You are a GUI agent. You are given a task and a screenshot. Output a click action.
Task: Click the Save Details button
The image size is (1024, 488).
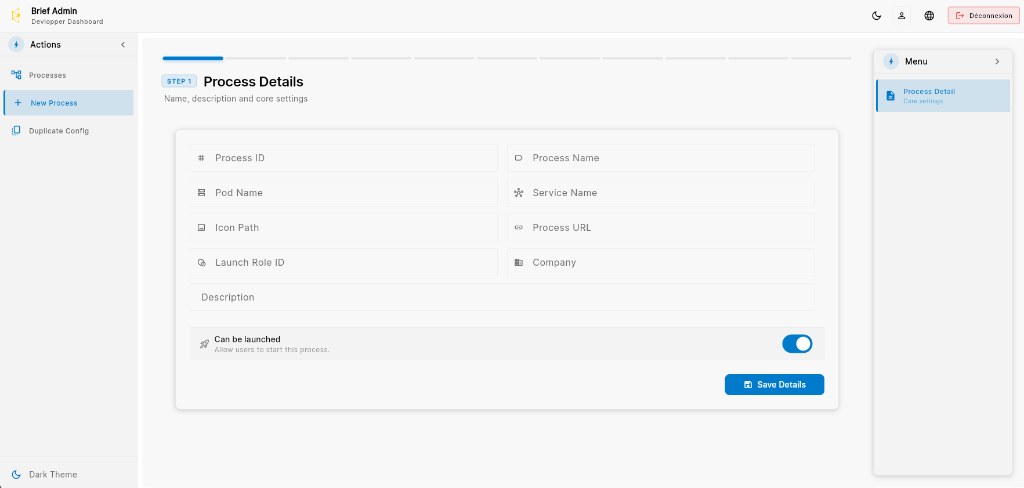[775, 385]
